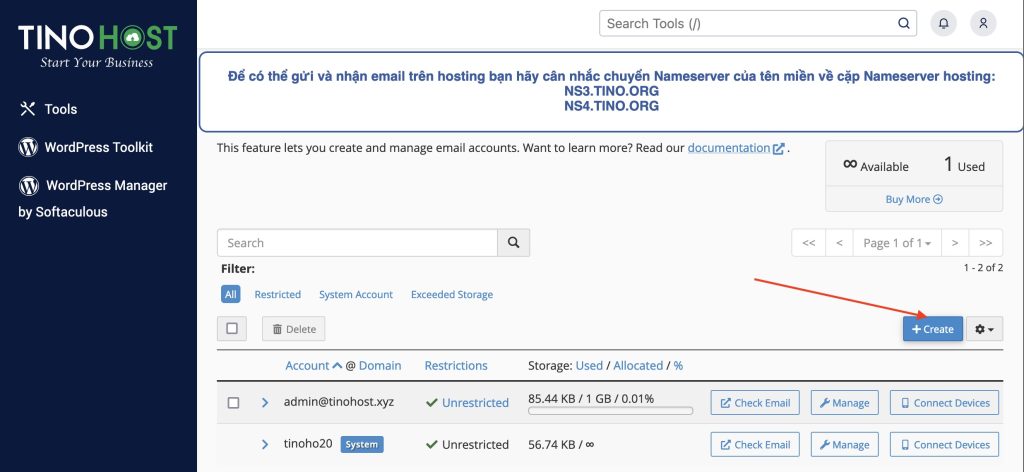Click the Delete button
Viewport: 1024px width, 472px height.
[x=294, y=329]
